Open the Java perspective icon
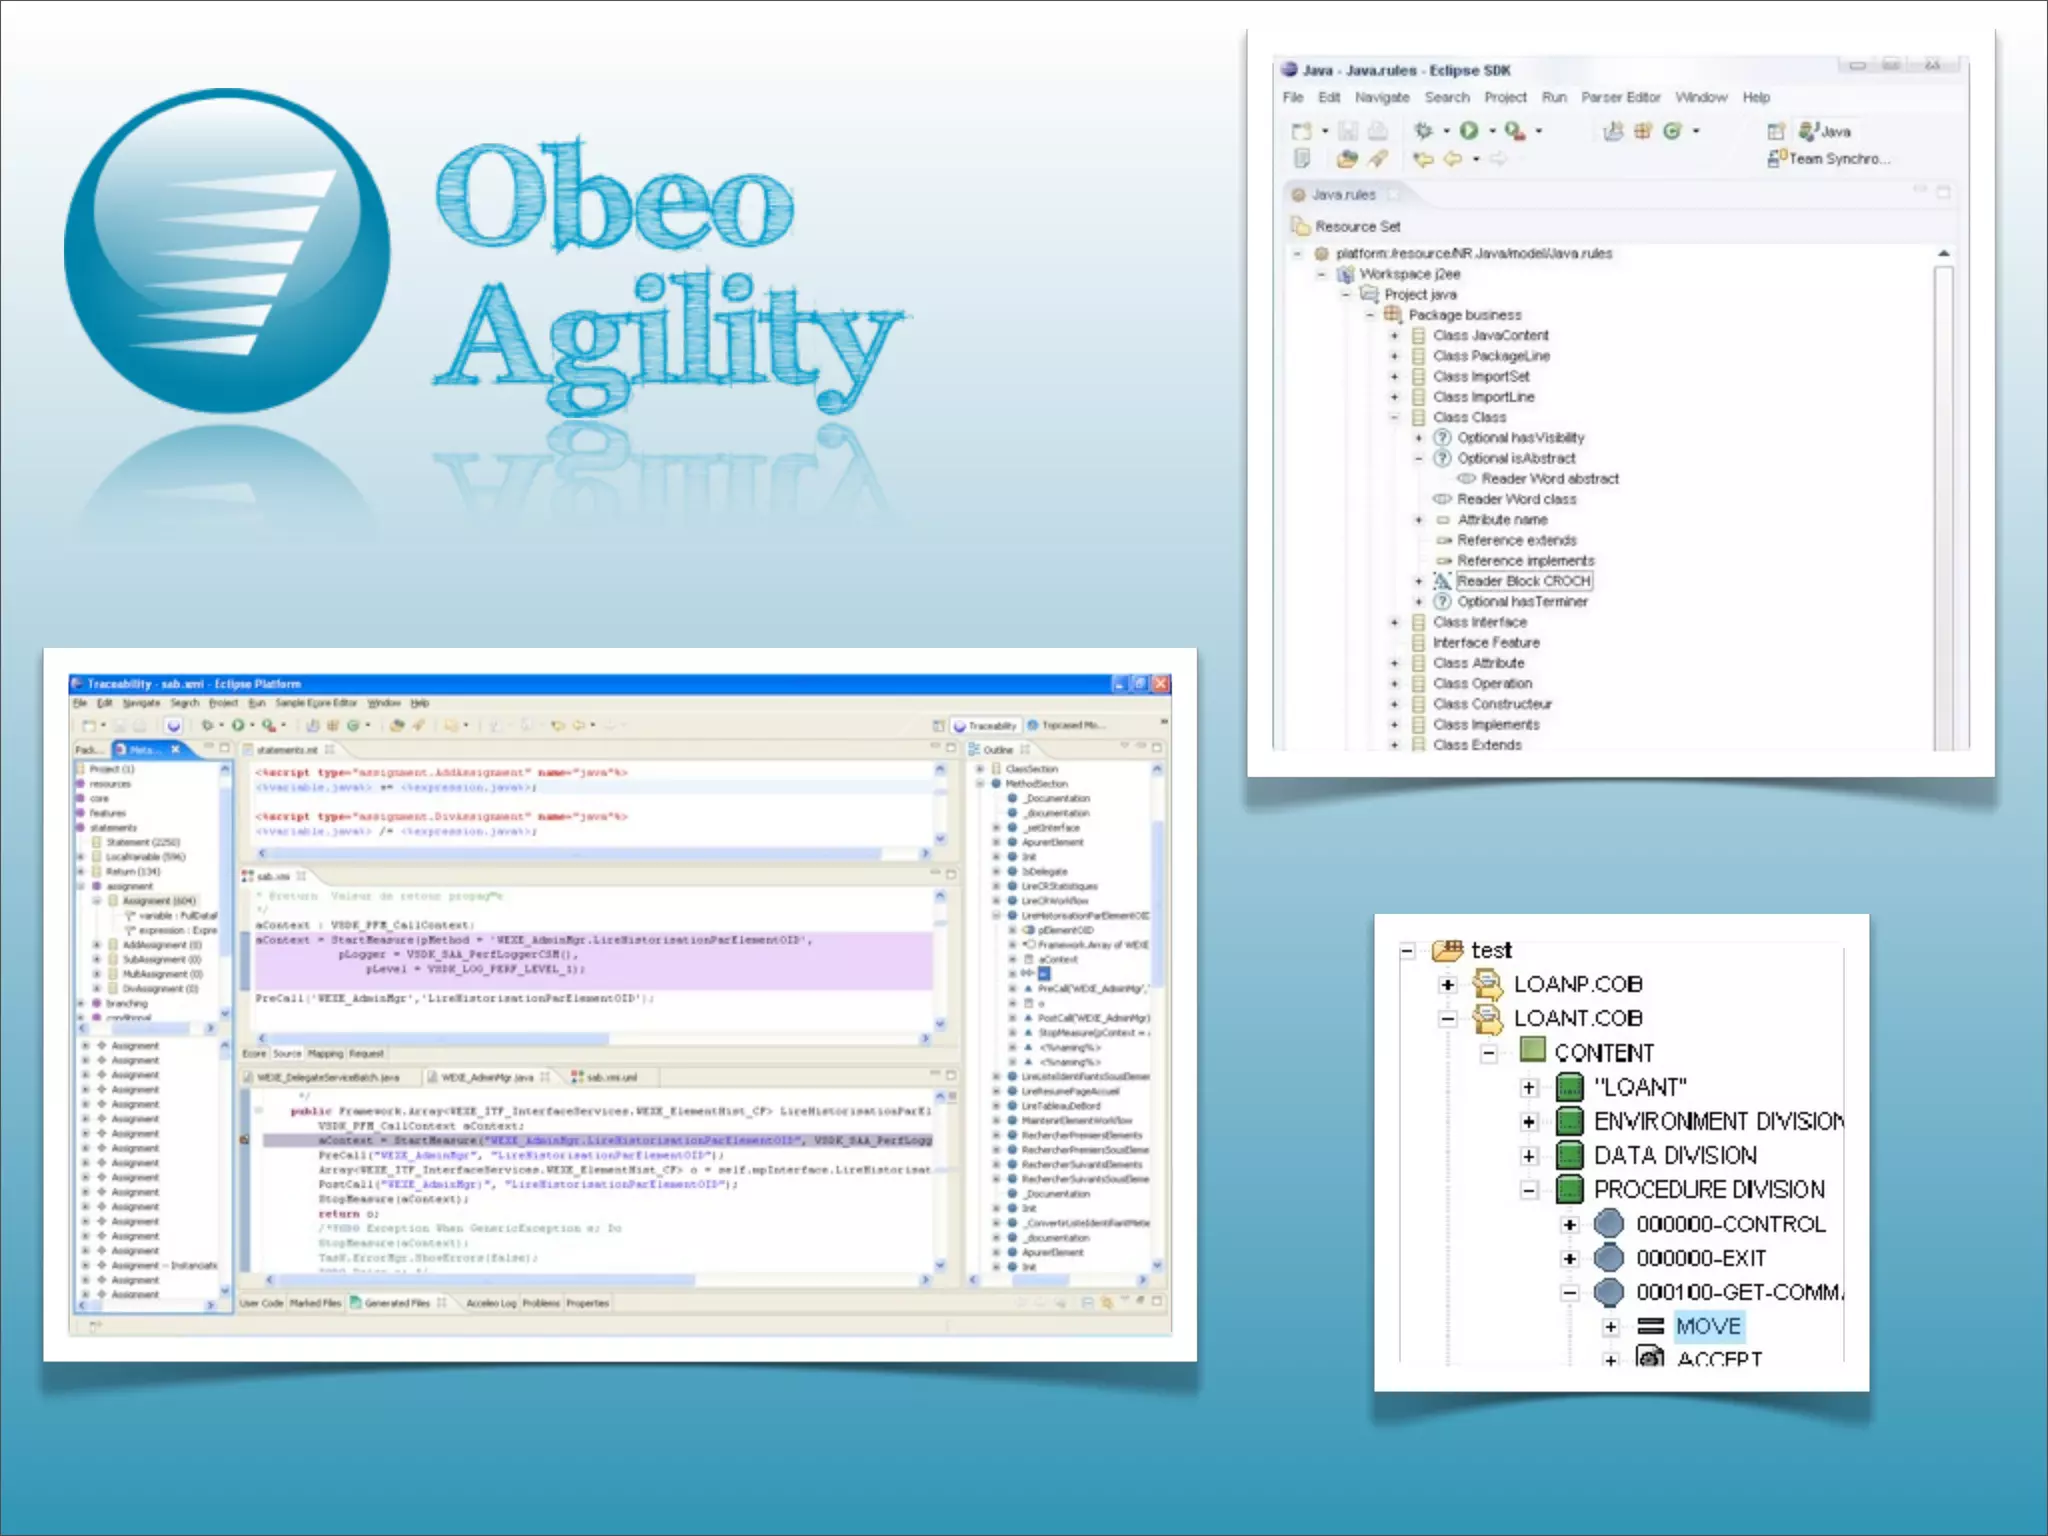 click(x=1809, y=131)
